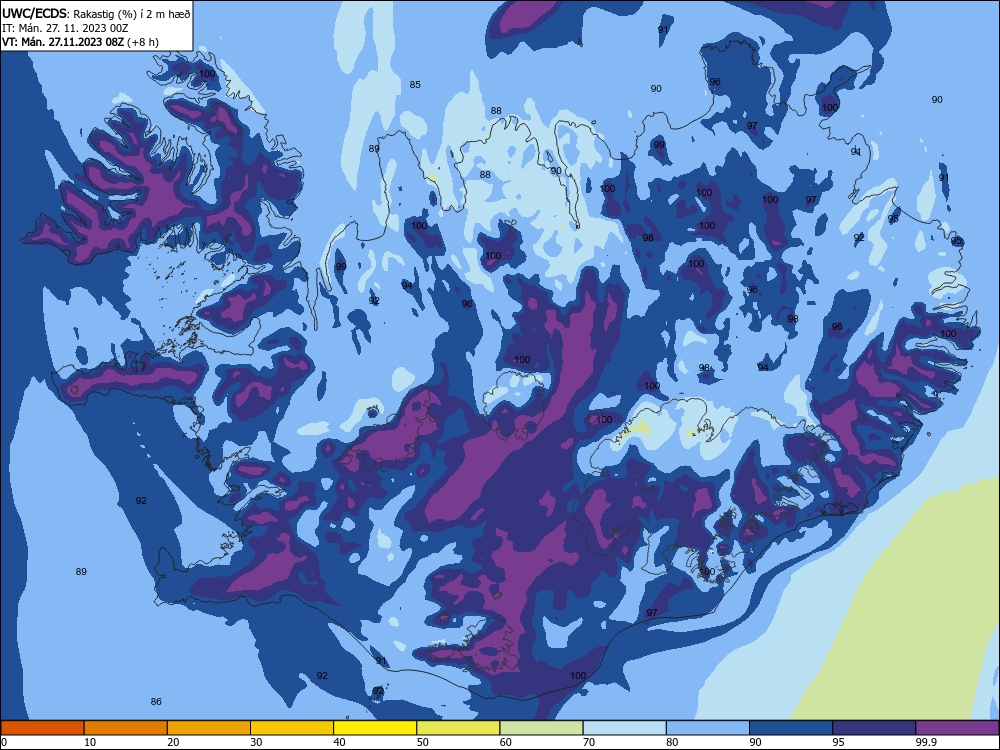Choose the 30–40 golden yellow legend swatch
Screen dimensions: 1000x750
pos(292,728)
